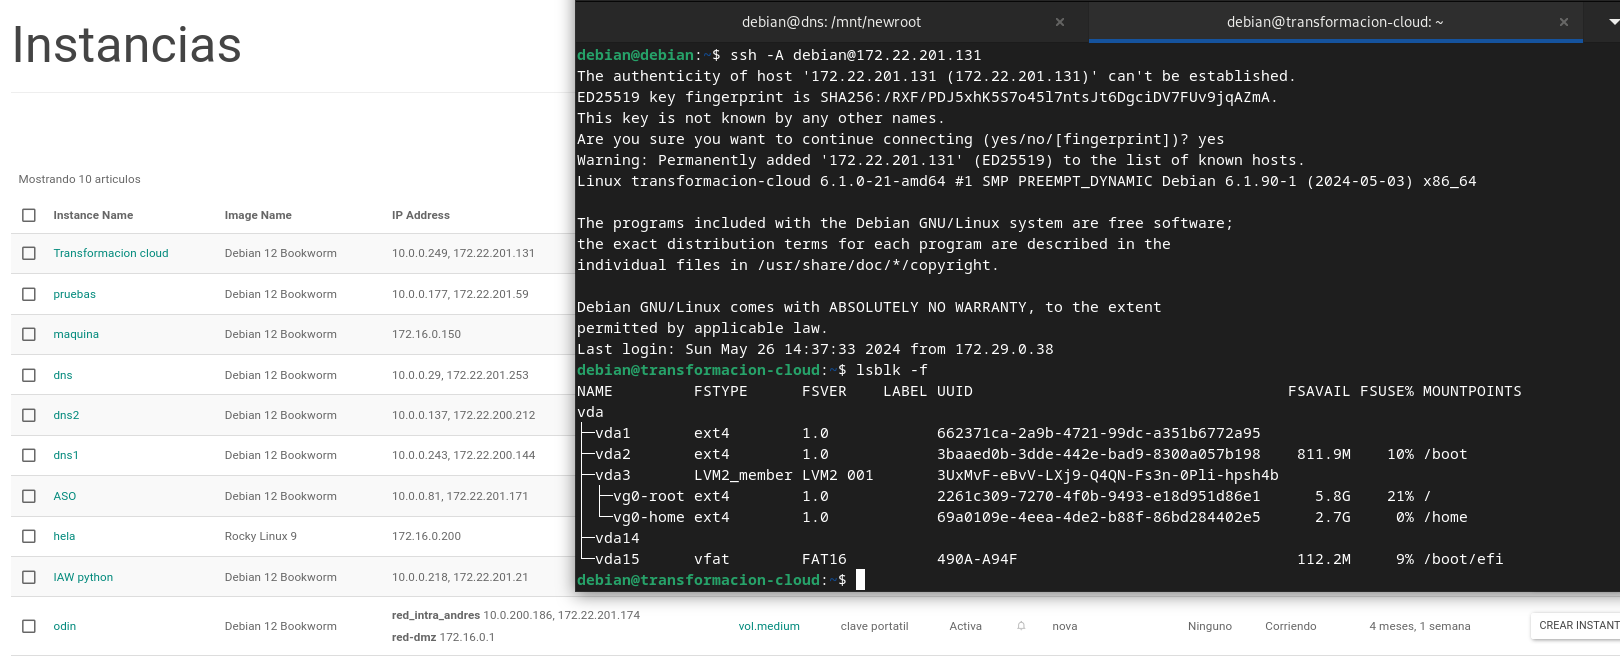Sort by IP Address column header

pos(421,215)
